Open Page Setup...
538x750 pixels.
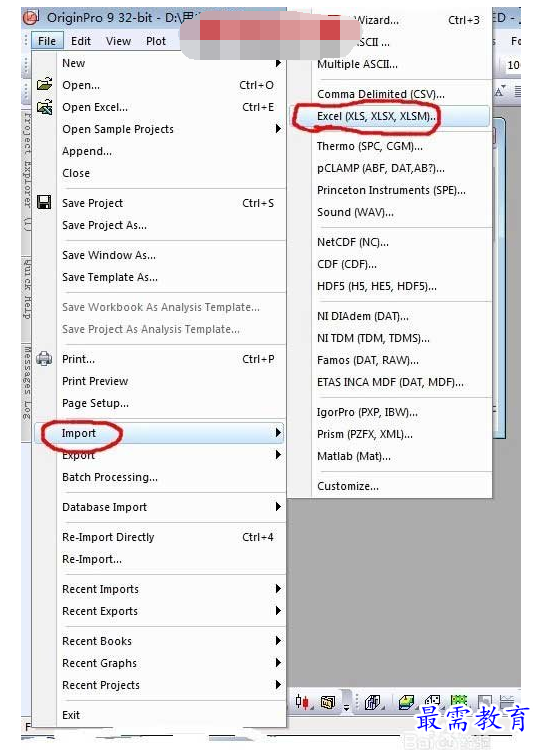(160, 403)
